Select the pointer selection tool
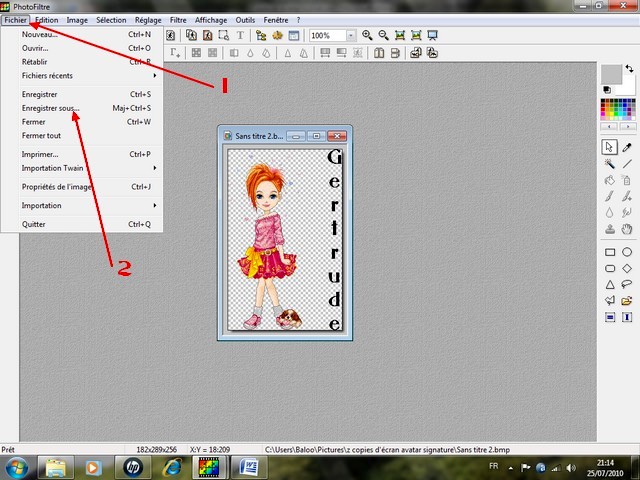640x480 pixels. pyautogui.click(x=609, y=147)
